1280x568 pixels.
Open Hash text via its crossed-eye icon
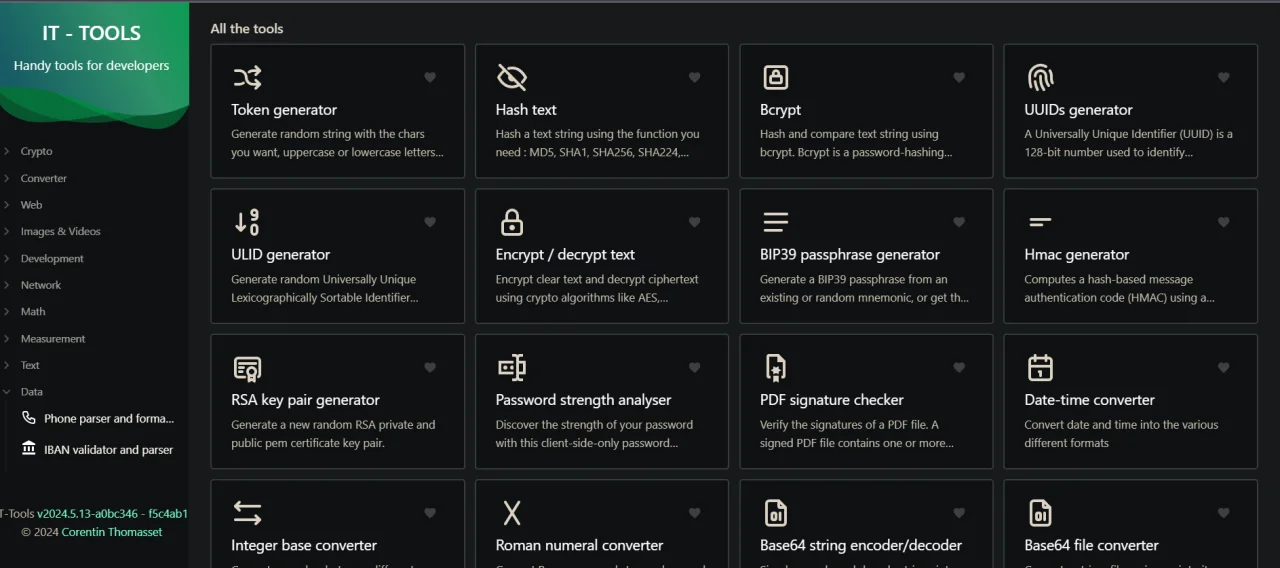511,77
